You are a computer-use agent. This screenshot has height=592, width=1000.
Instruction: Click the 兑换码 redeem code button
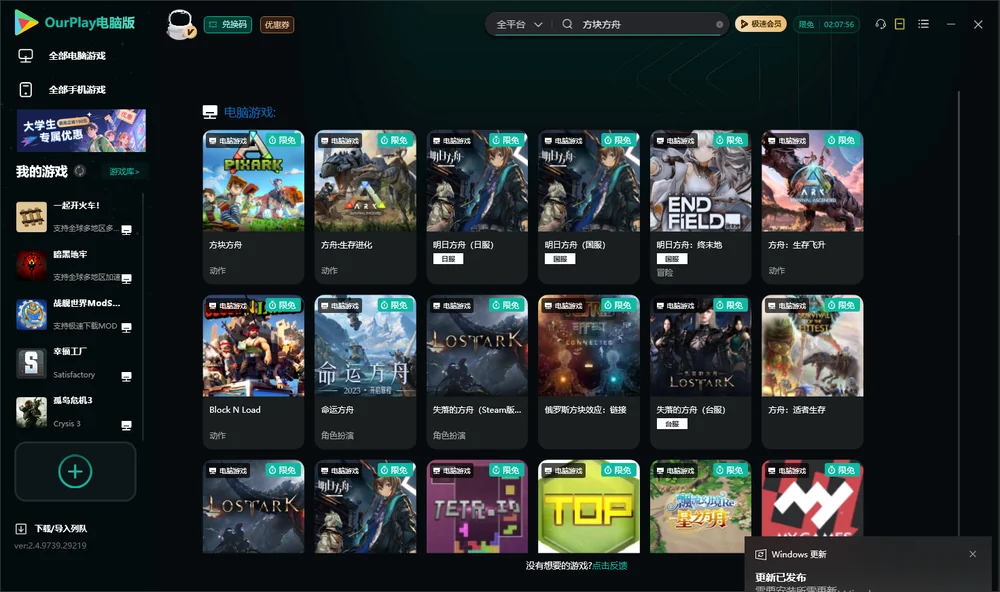[228, 24]
